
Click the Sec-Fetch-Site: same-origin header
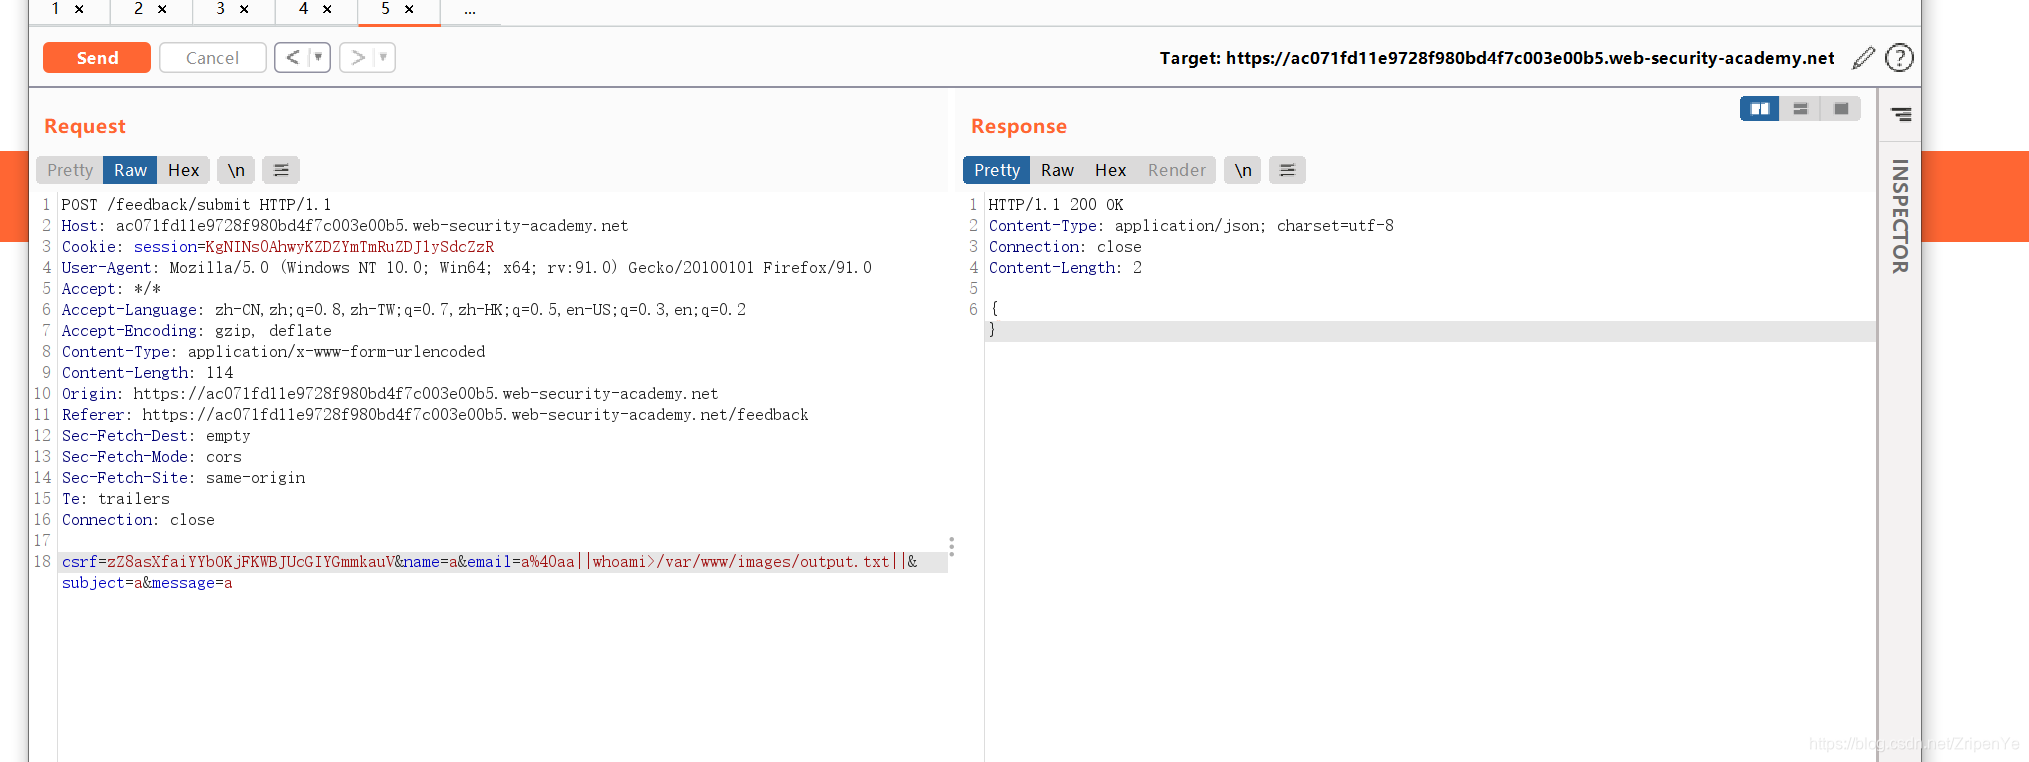[184, 478]
